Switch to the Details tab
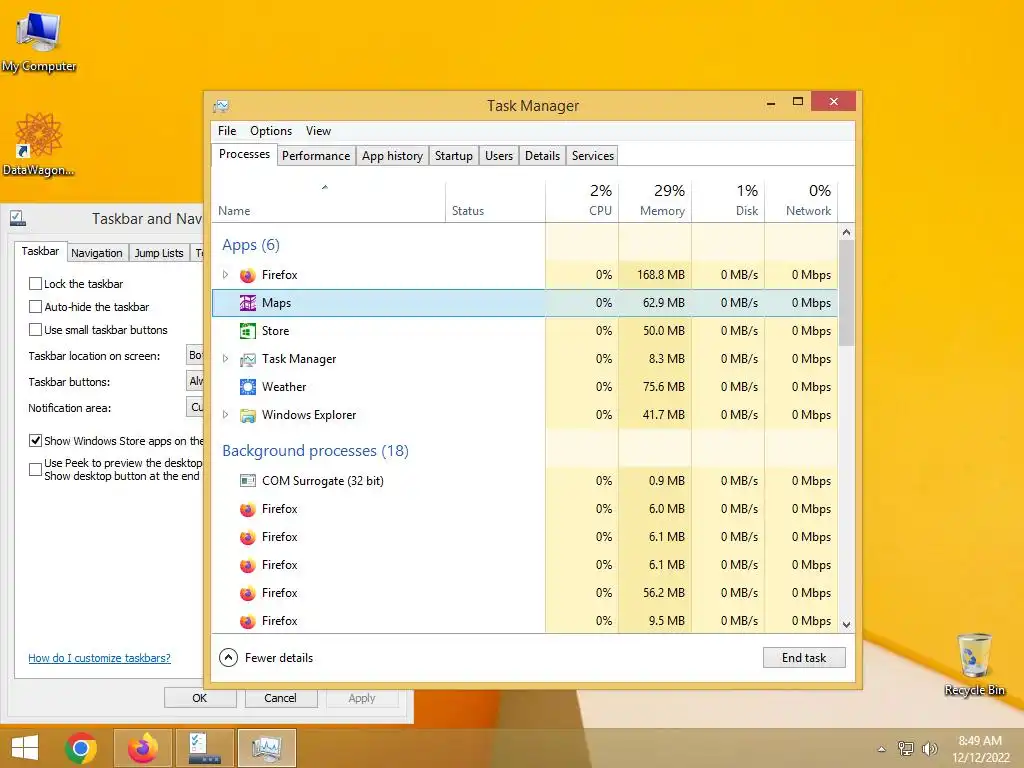1024x768 pixels. 542,156
